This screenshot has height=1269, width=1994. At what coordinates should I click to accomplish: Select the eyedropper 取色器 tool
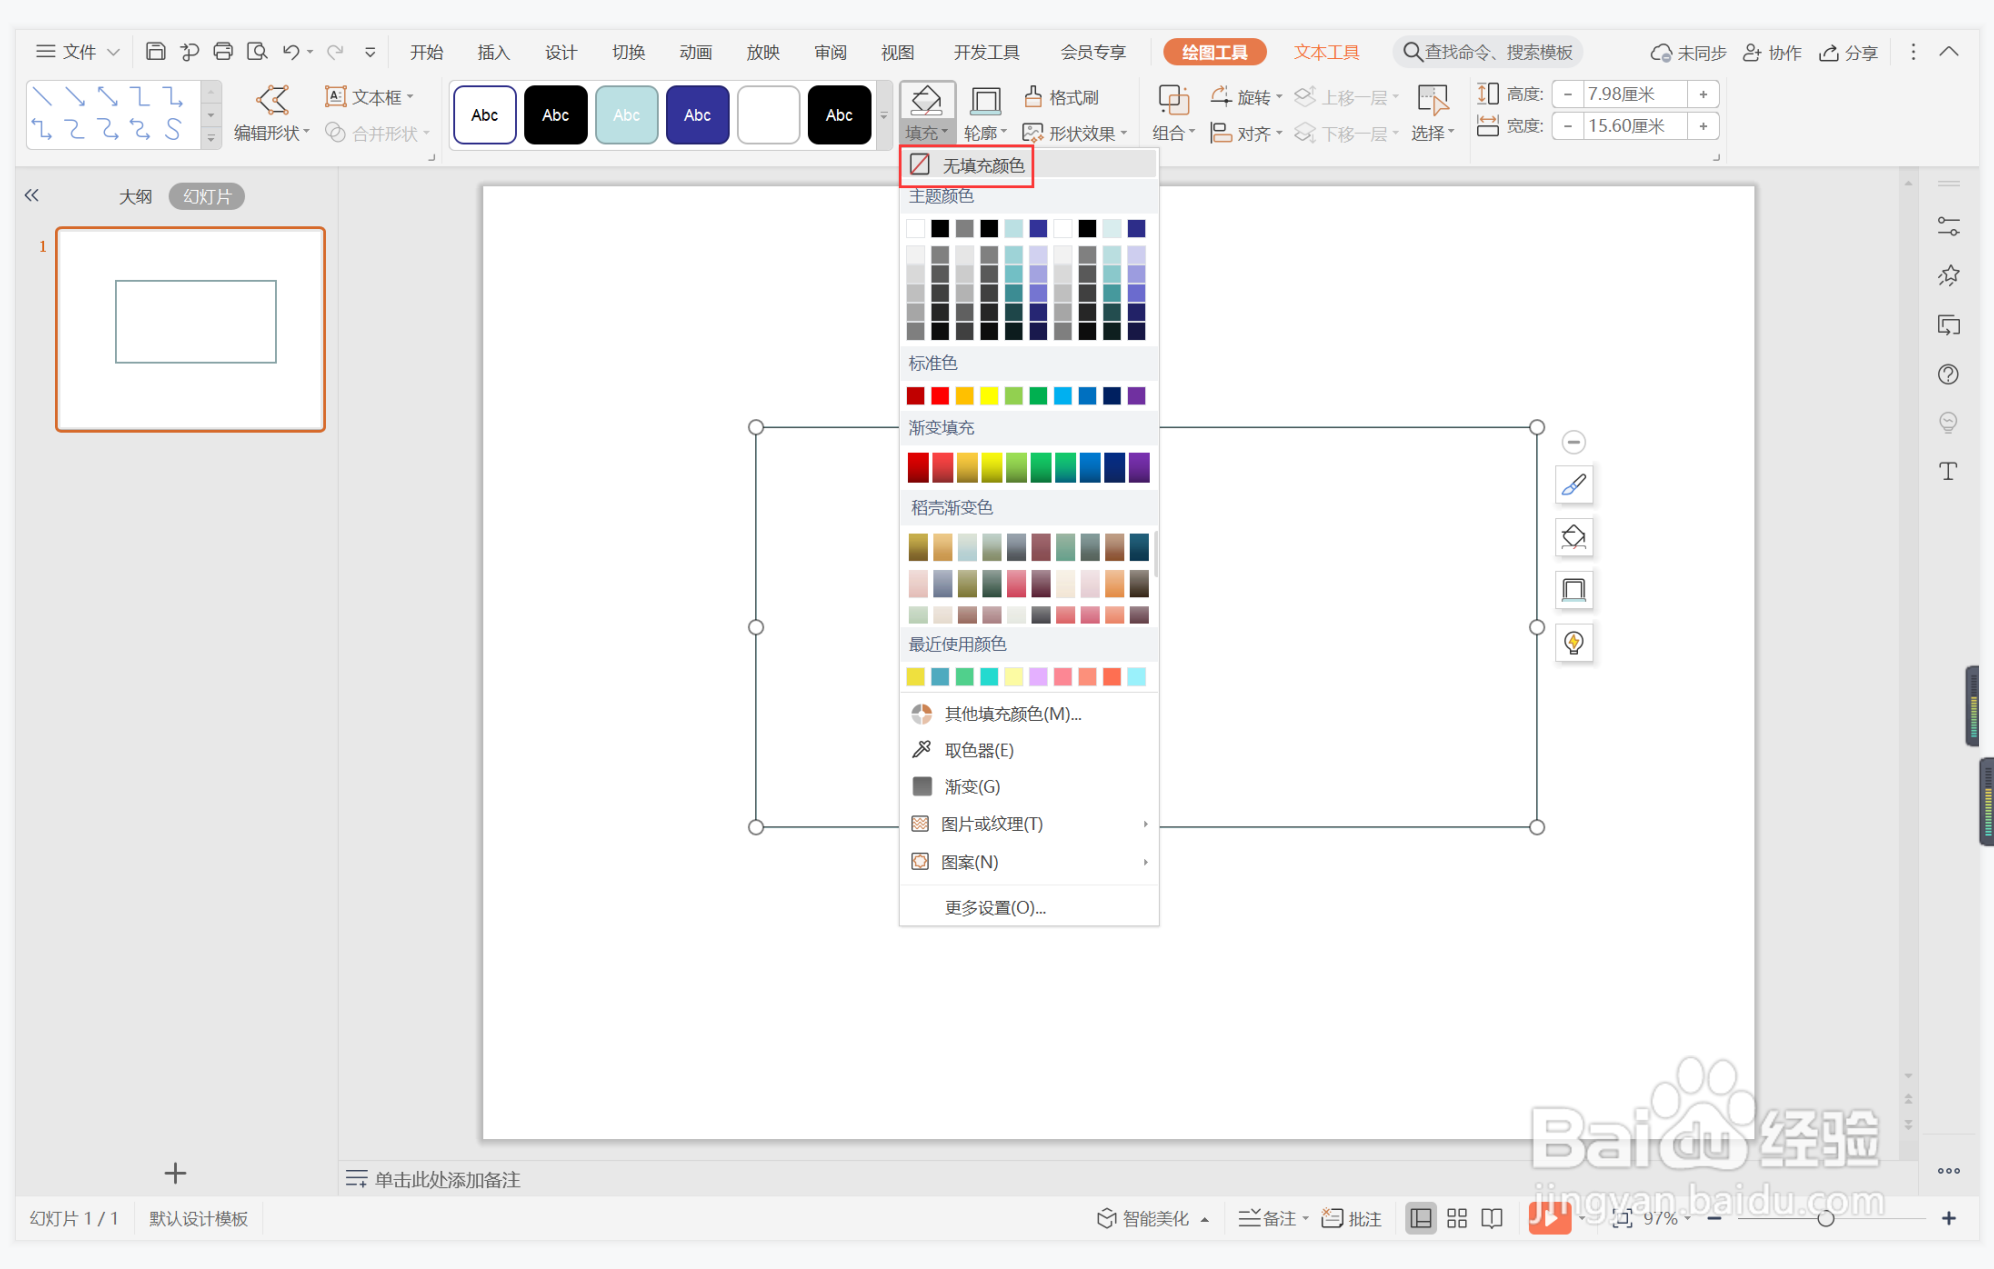(x=978, y=750)
